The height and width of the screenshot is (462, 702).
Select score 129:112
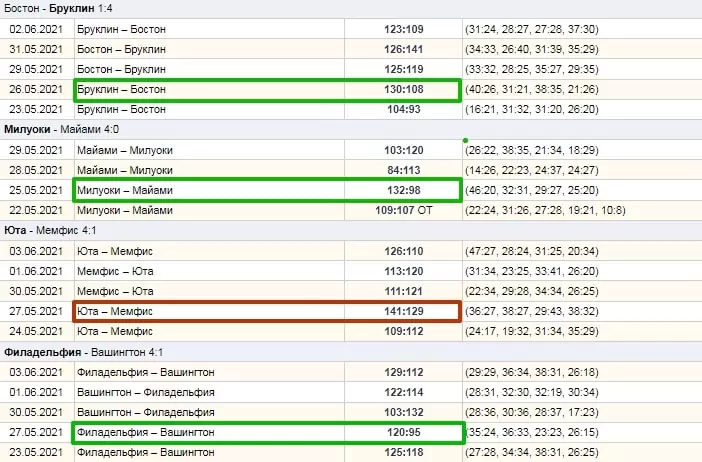pos(403,372)
